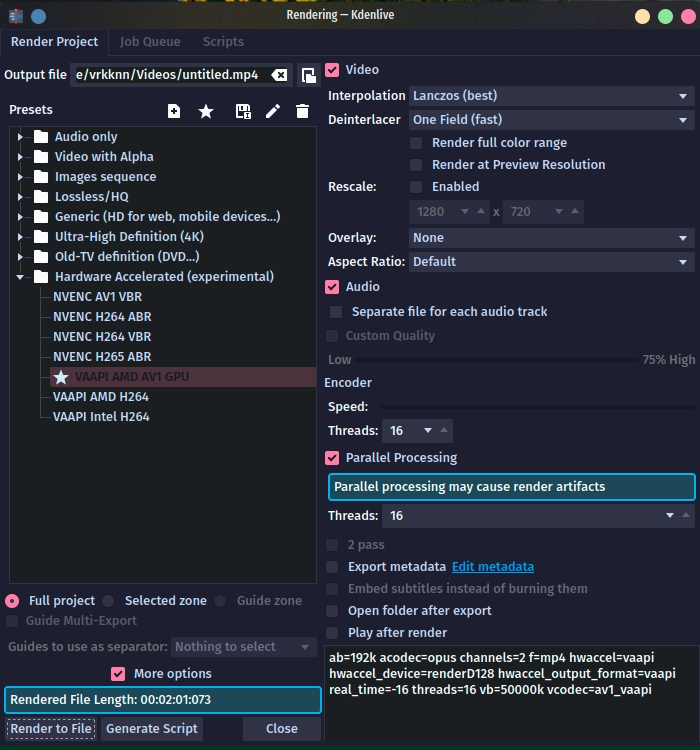Image resolution: width=700 pixels, height=750 pixels.
Task: Collapse Hardware Accelerated (experimental) group
Action: pyautogui.click(x=20, y=277)
